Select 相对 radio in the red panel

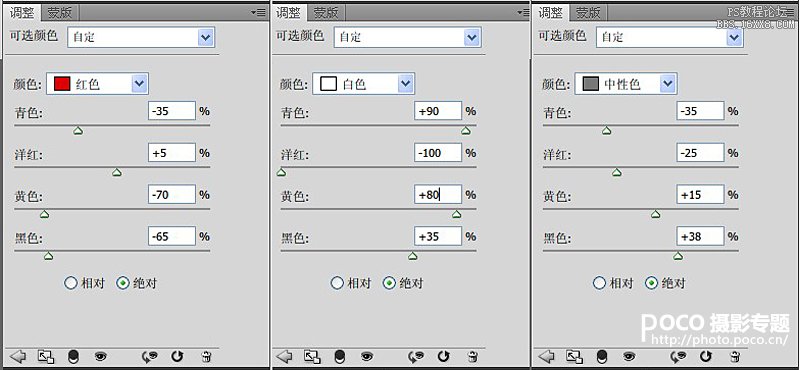85,283
